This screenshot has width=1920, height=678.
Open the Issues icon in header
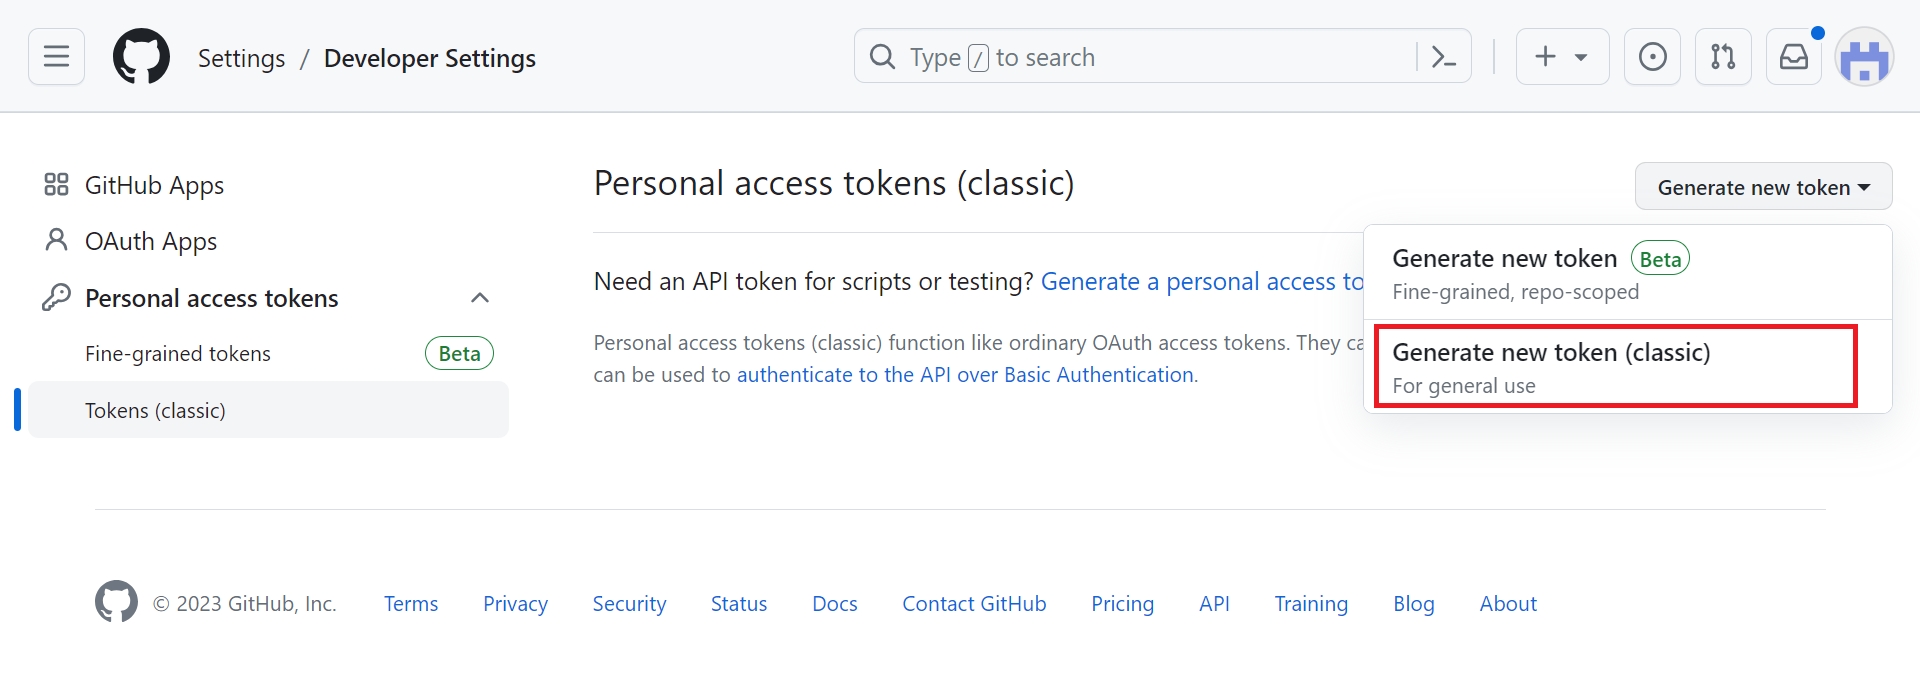coord(1652,57)
